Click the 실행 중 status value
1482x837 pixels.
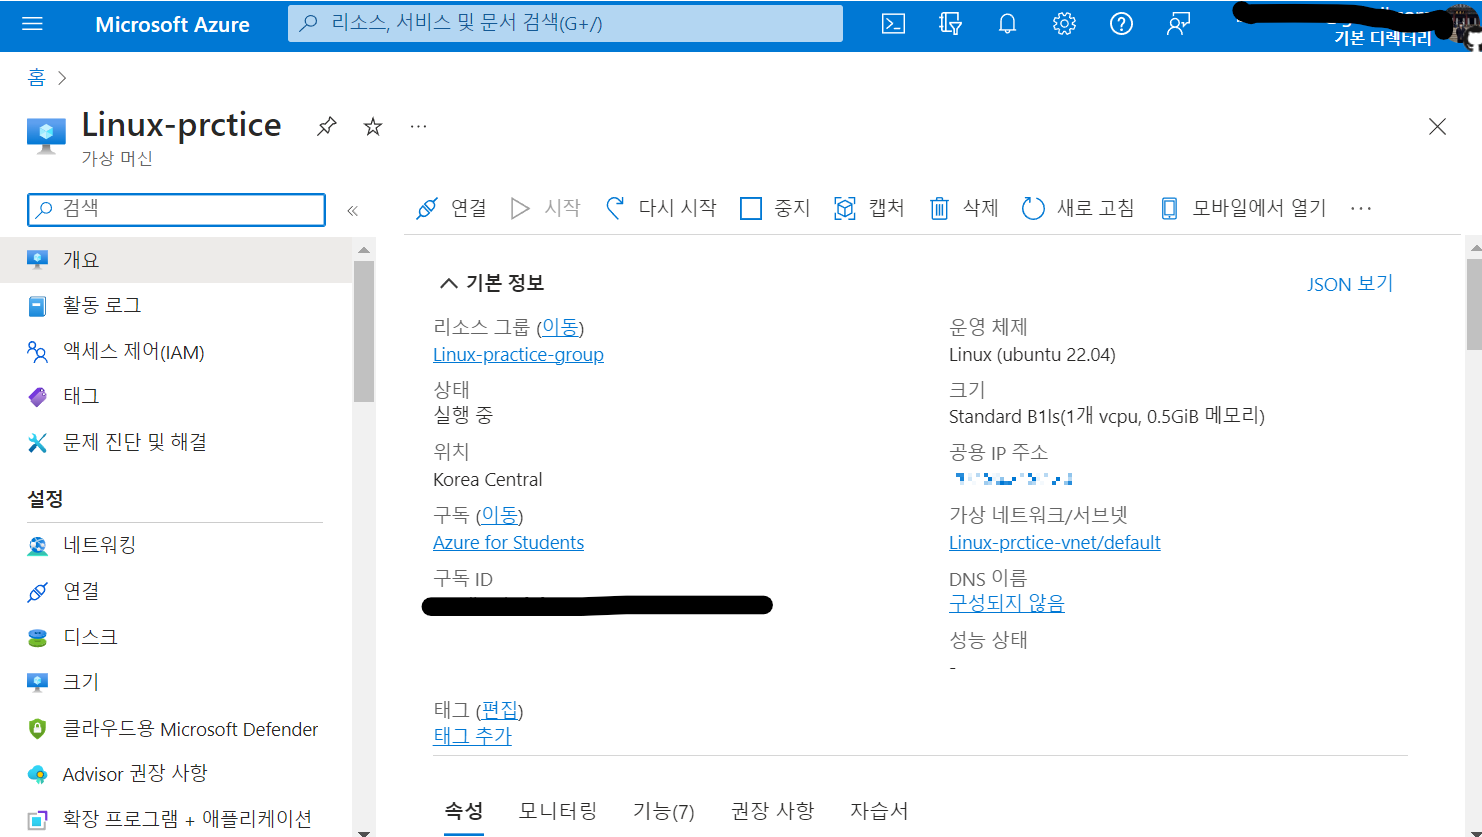point(463,415)
